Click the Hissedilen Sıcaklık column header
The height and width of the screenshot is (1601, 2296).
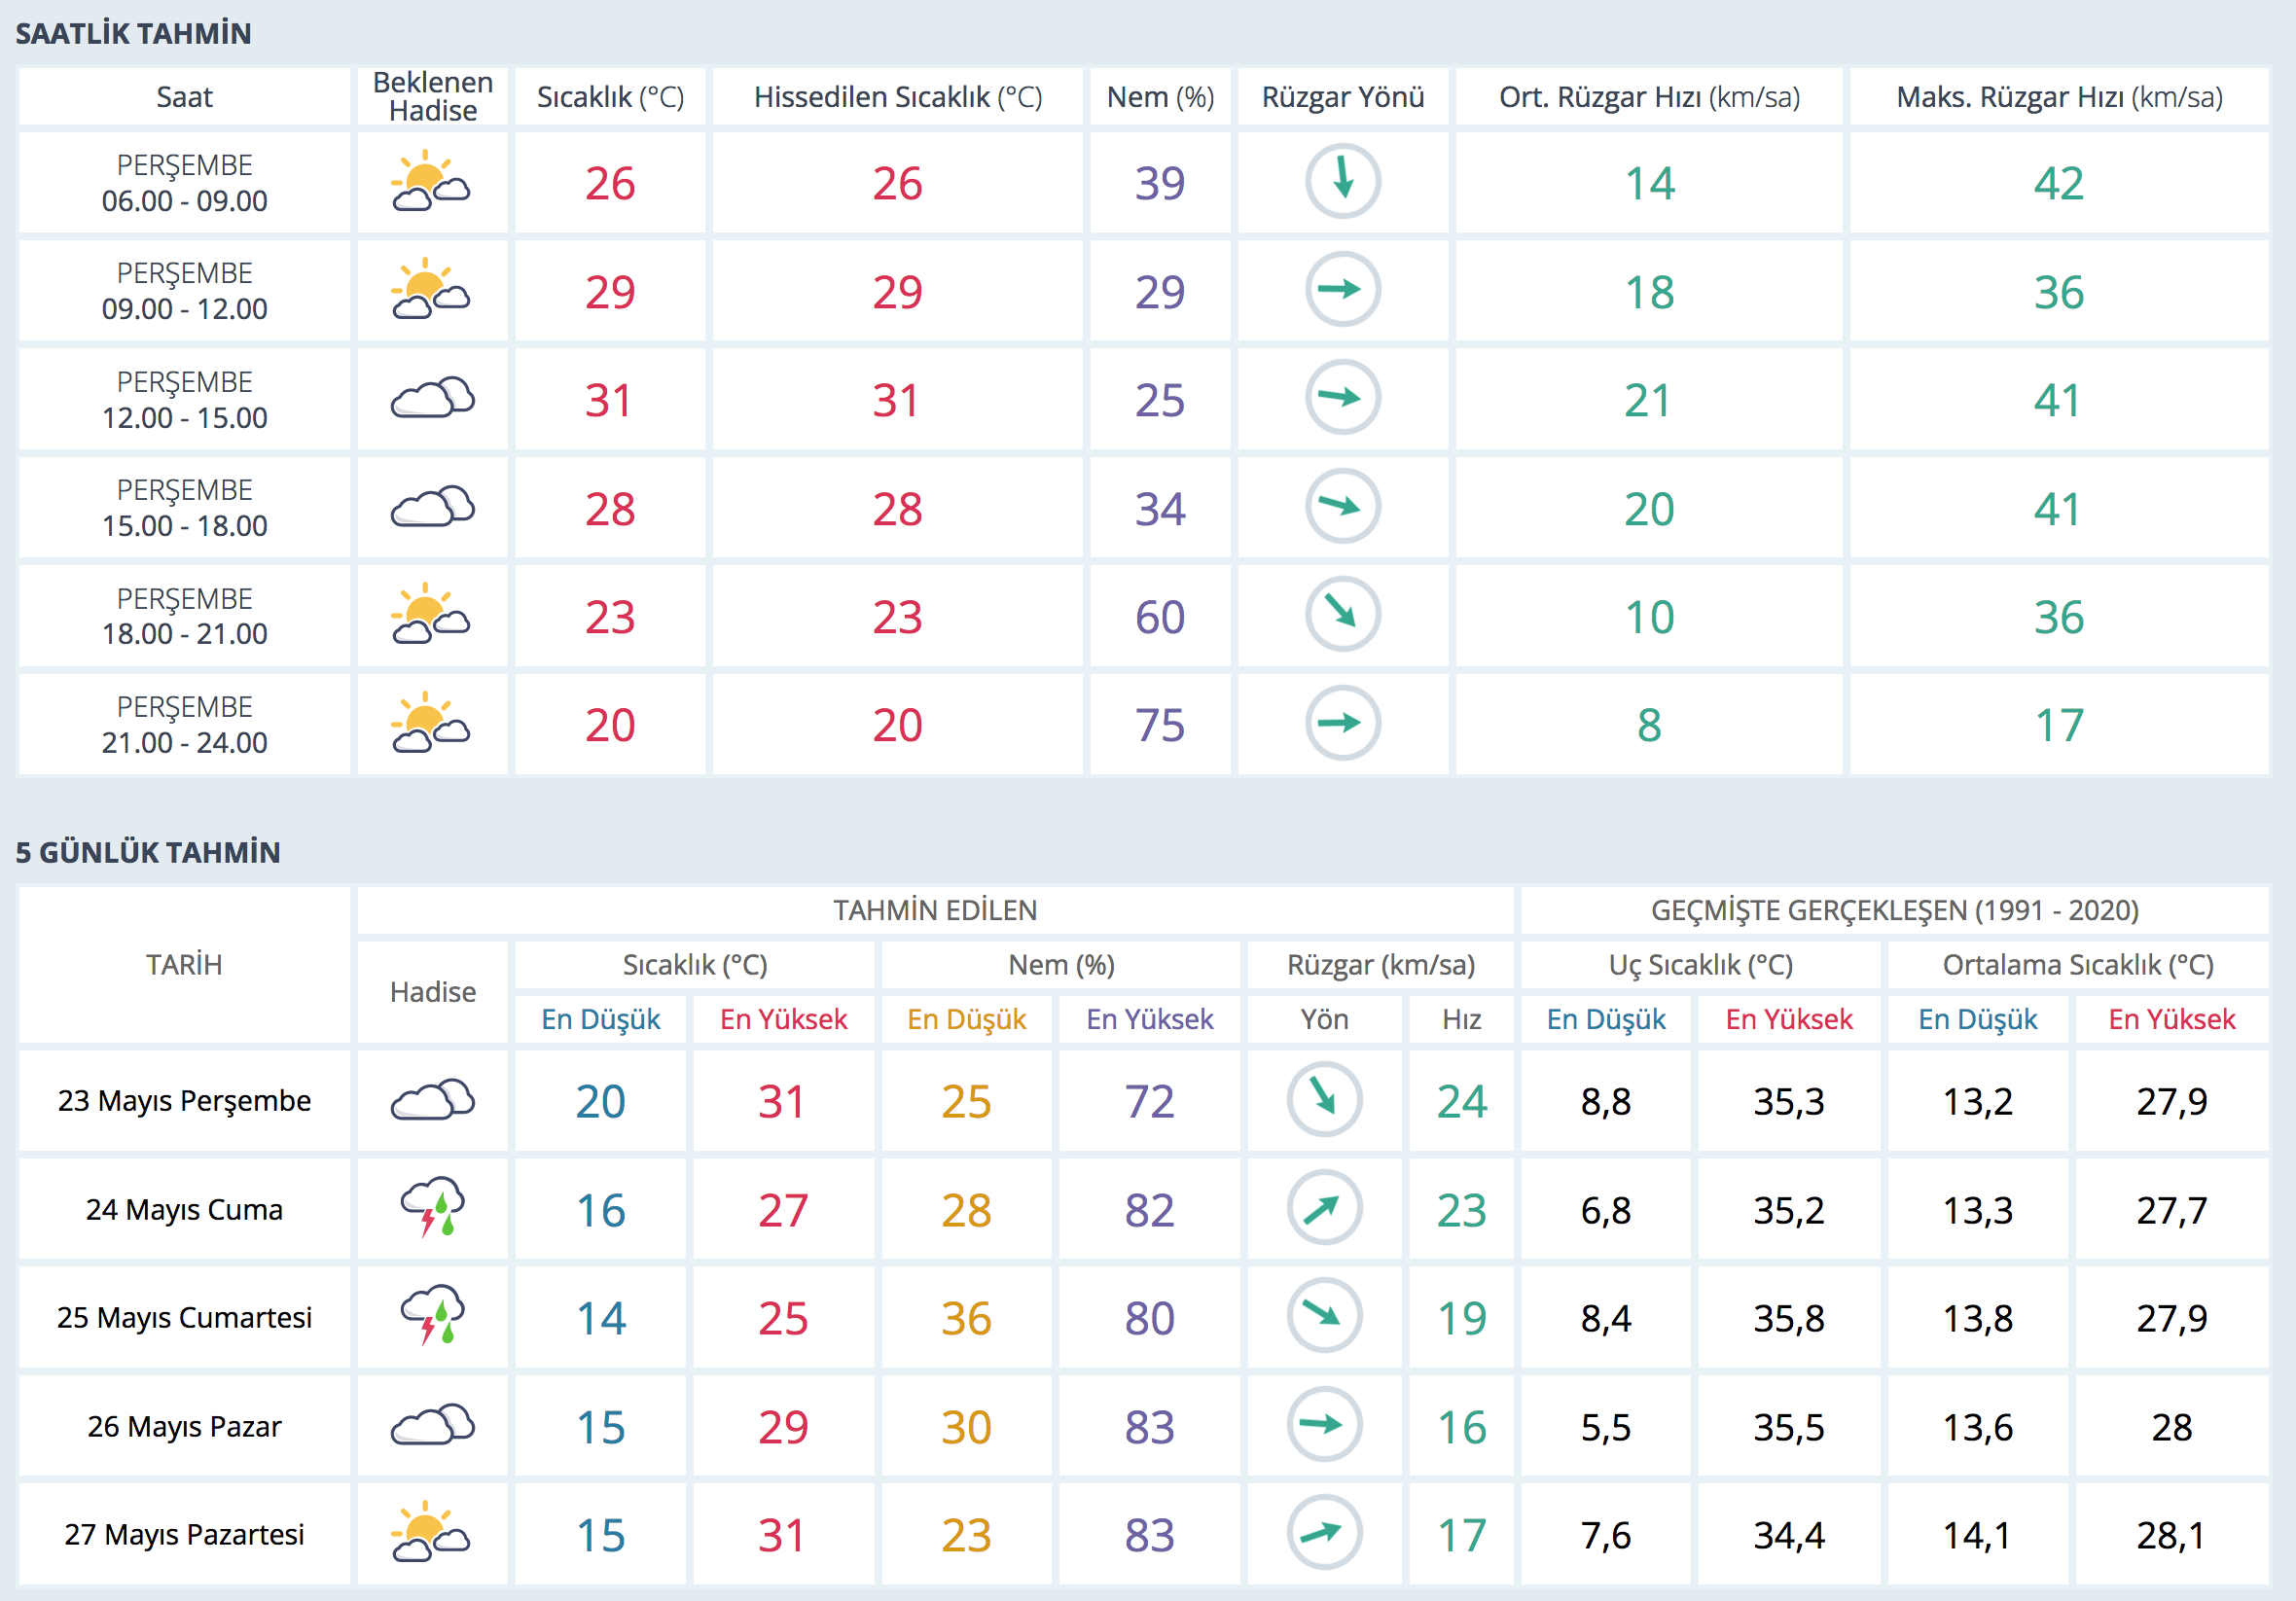click(897, 97)
